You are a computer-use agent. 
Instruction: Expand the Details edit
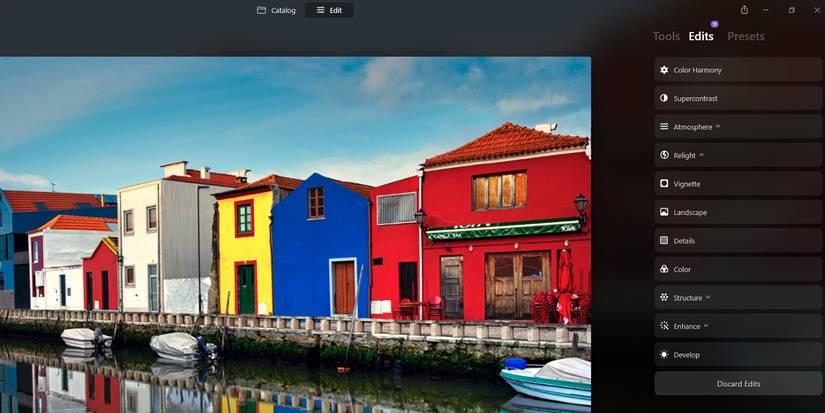(x=738, y=240)
